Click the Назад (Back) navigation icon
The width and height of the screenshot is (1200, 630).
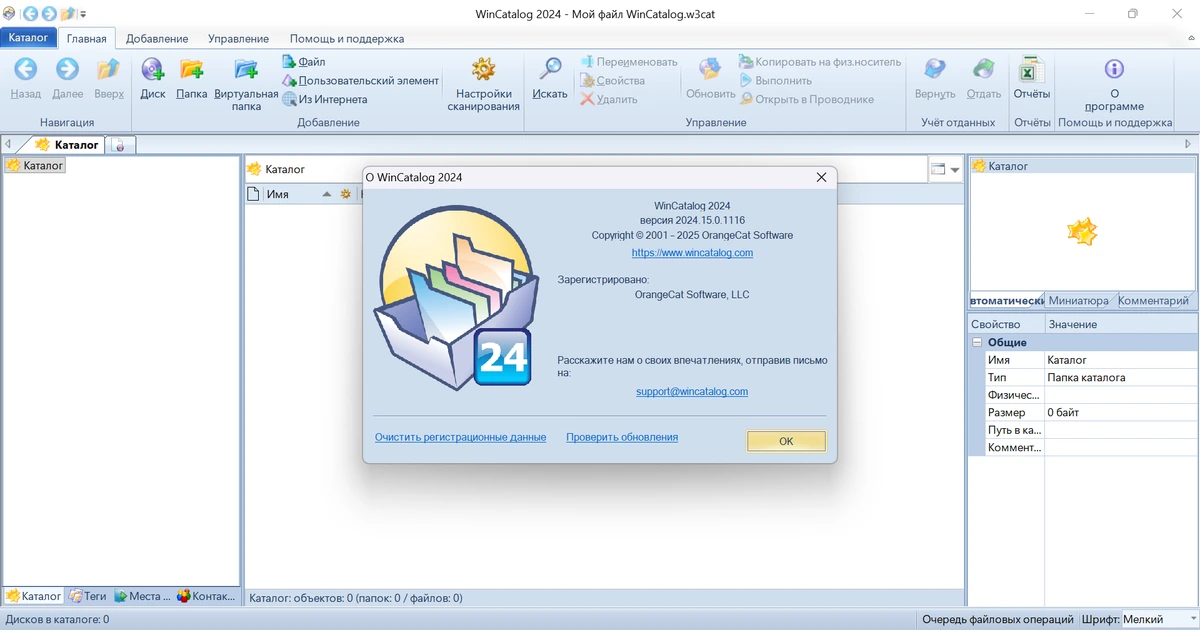[26, 69]
